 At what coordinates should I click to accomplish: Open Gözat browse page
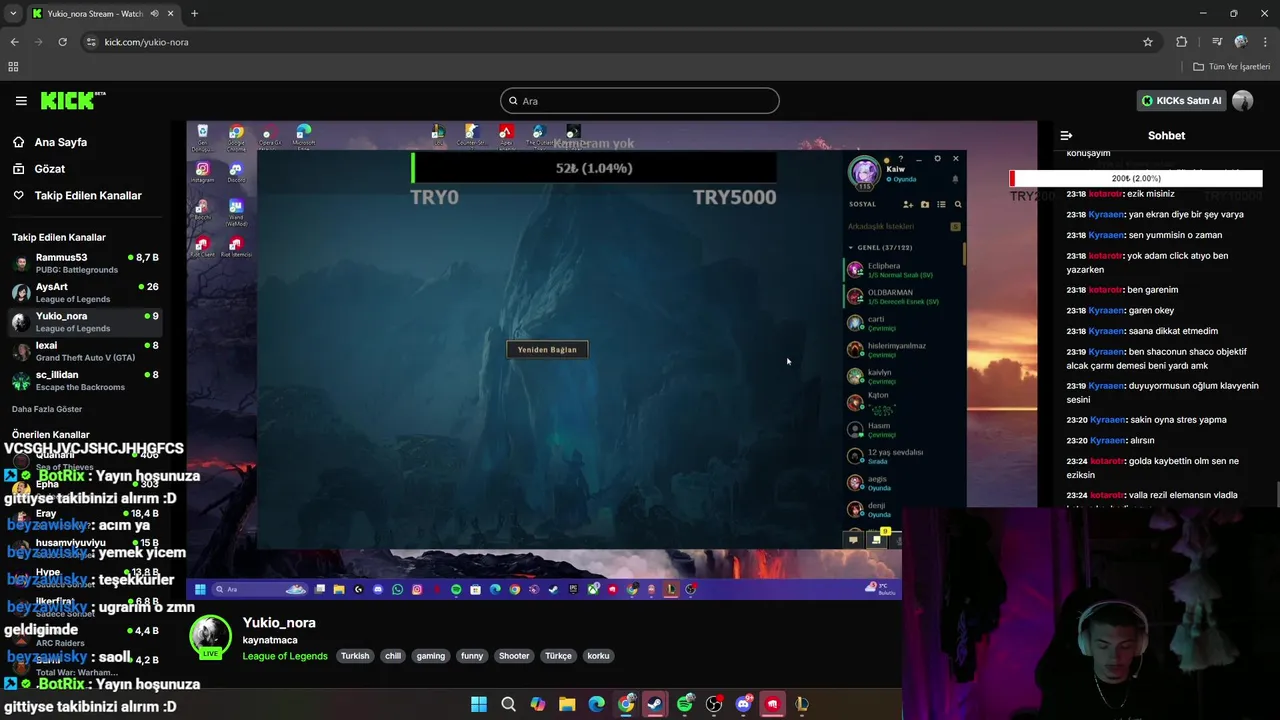49,169
